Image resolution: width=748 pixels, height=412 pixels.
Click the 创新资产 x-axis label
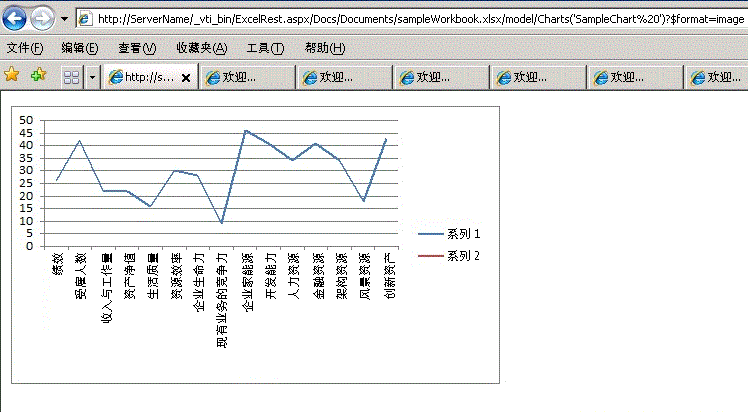[x=390, y=276]
